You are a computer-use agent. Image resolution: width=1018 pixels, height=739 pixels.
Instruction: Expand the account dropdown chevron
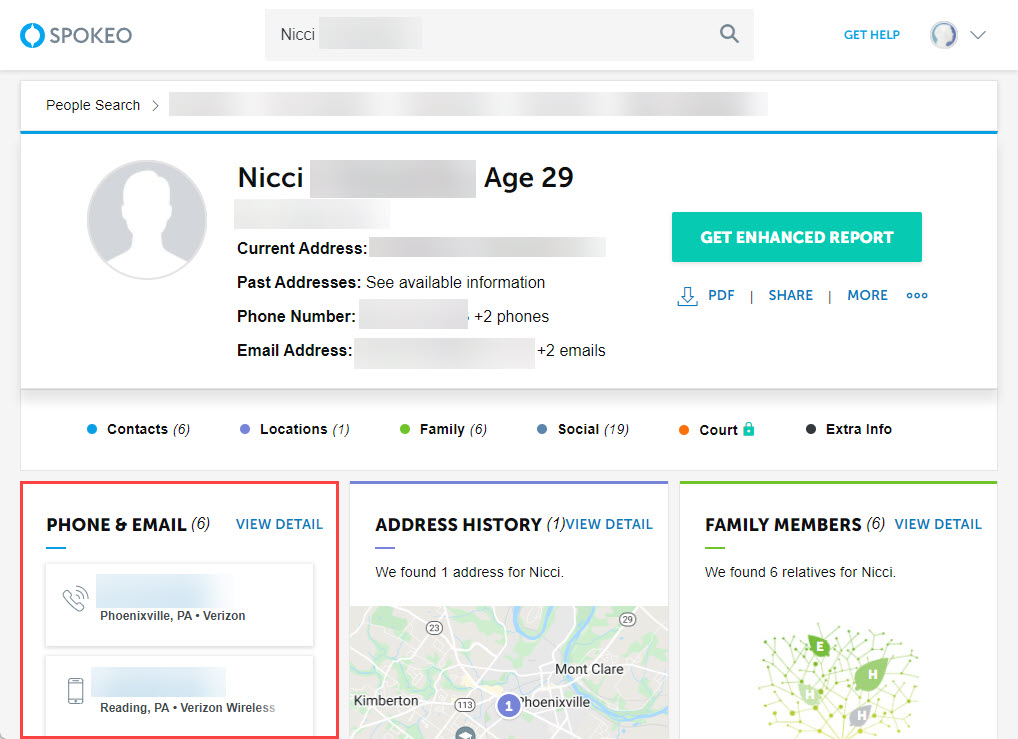[x=978, y=35]
